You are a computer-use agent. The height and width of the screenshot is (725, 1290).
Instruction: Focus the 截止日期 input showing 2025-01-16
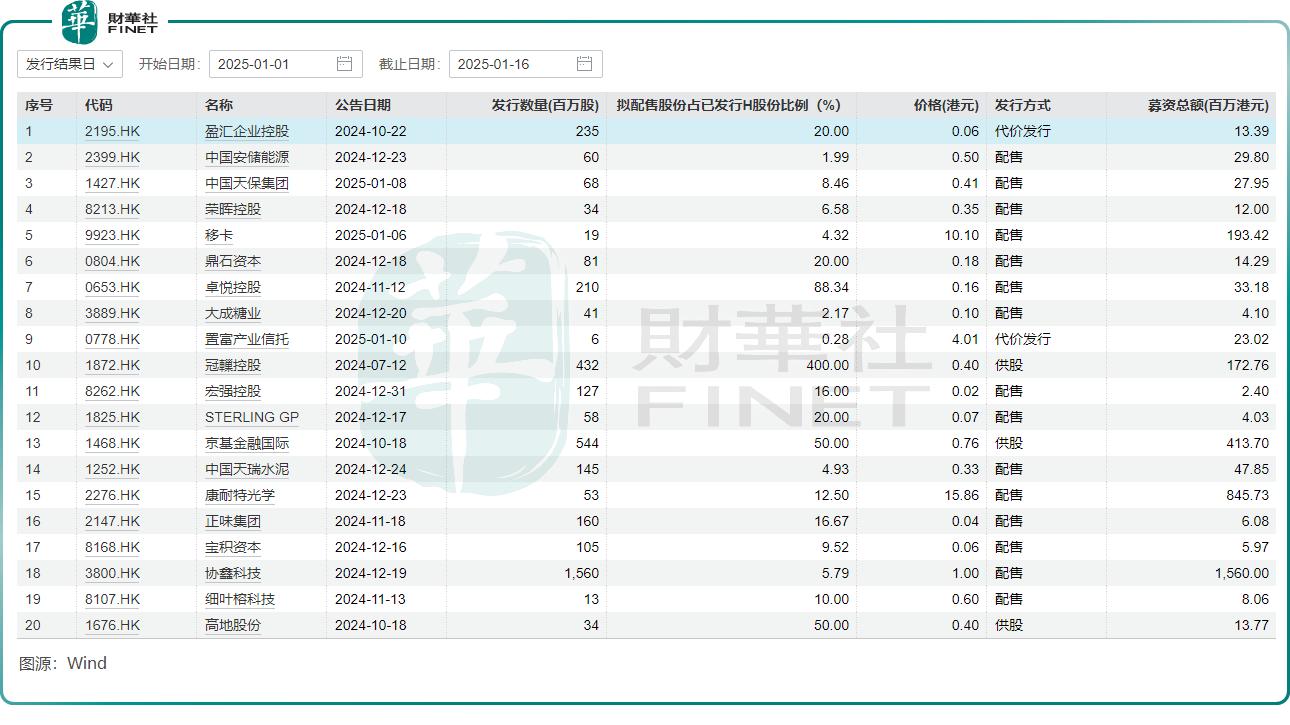click(526, 64)
